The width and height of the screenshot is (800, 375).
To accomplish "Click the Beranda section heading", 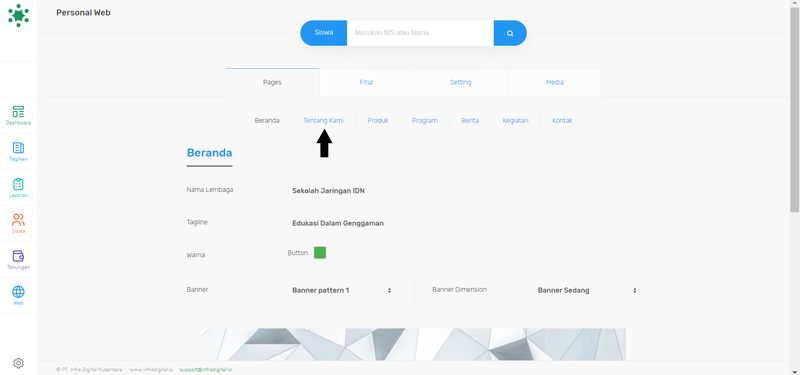I will [209, 153].
